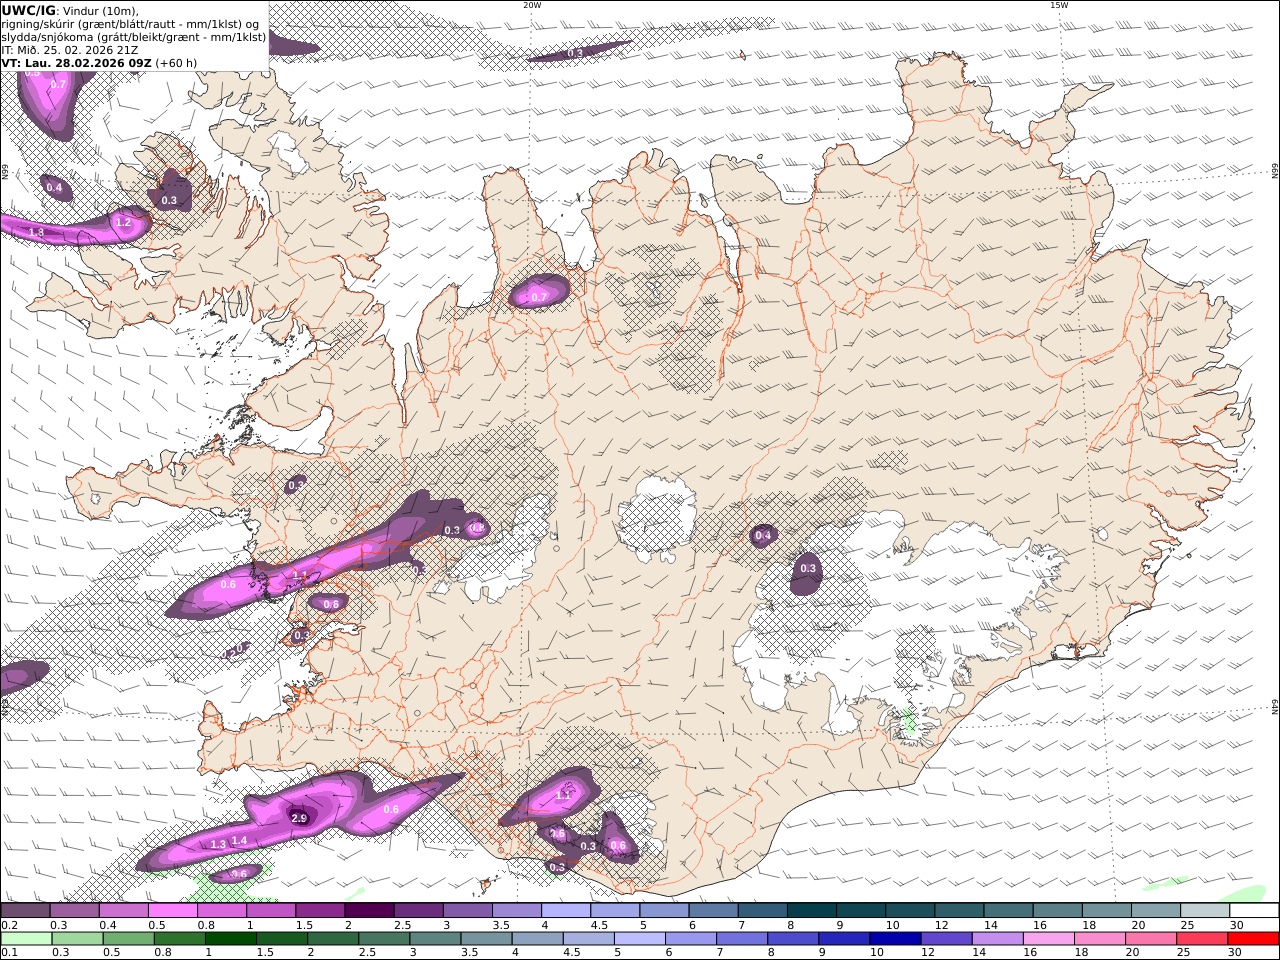Click the small green rain patch in southeast Iceland

click(909, 722)
